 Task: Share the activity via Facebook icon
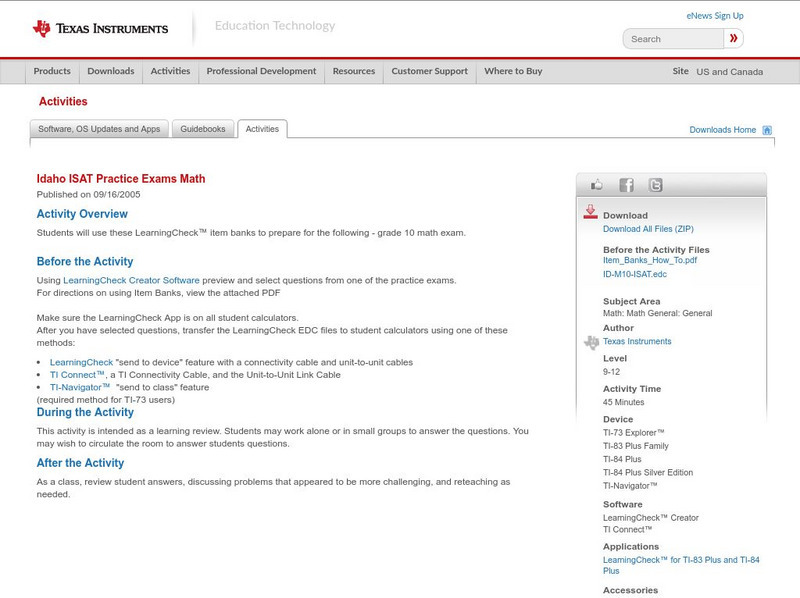[x=626, y=185]
